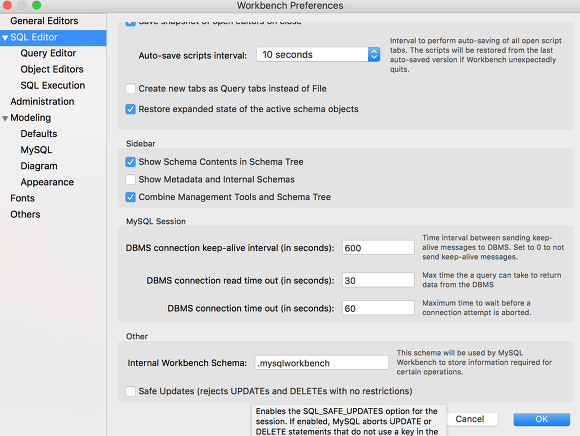Open the Modeling MySQL page
580x436 pixels.
36,150
